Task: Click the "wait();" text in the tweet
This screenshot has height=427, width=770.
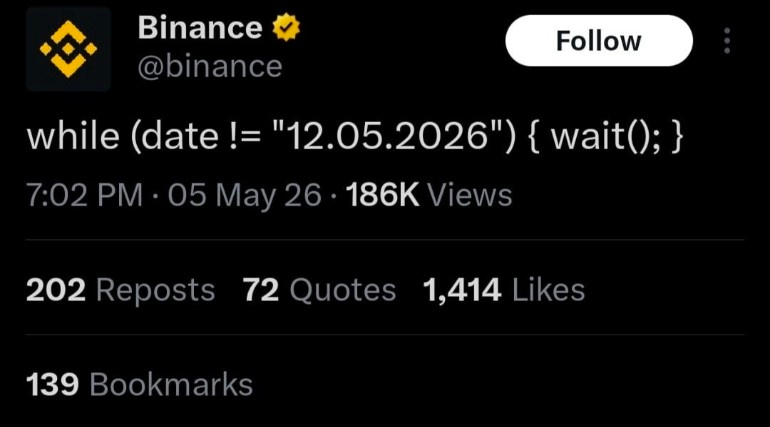Action: 606,136
